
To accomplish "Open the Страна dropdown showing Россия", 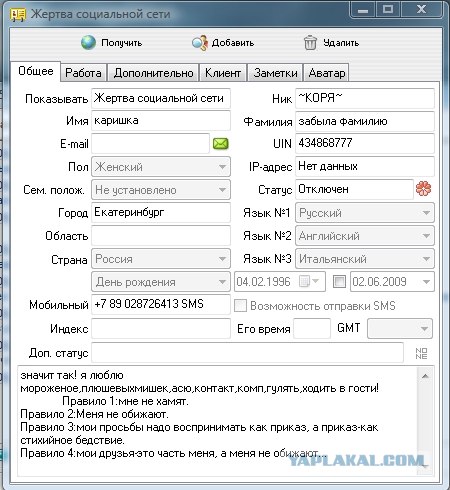I will 161,259.
